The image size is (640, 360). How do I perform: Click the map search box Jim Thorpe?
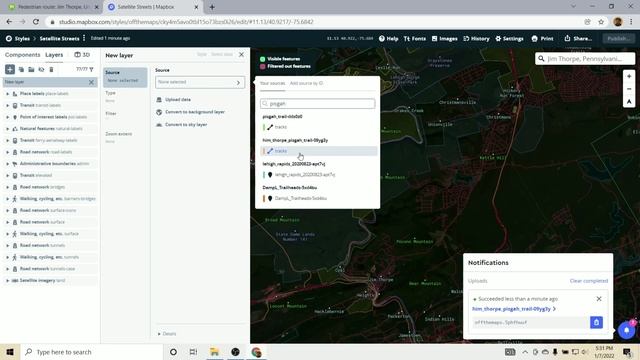[x=585, y=59]
